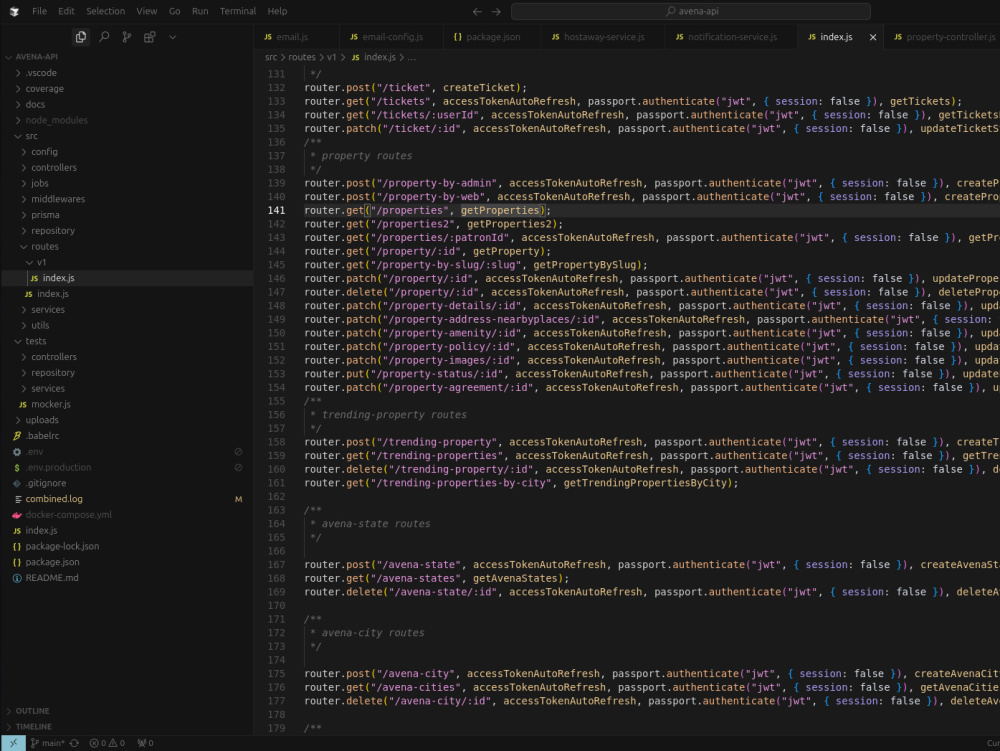Open mocker.js in the tests folder
The width and height of the screenshot is (1000, 751).
tap(128, 404)
